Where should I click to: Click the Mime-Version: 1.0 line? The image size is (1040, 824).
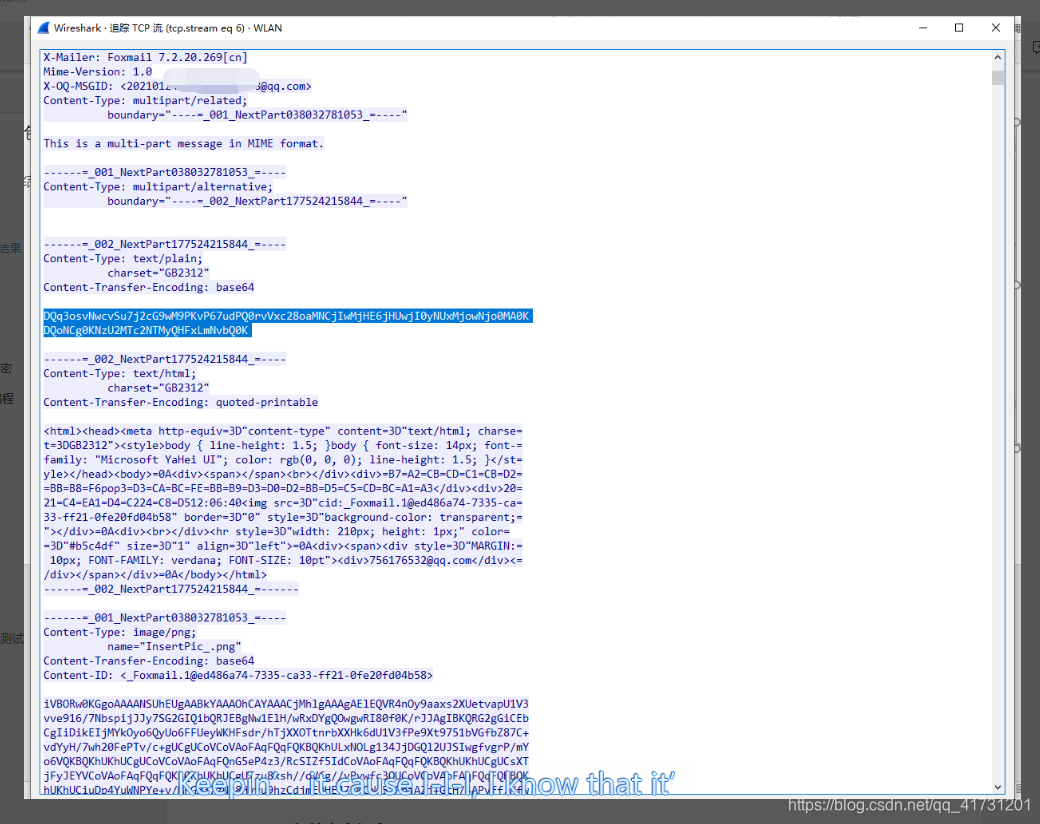pos(98,72)
